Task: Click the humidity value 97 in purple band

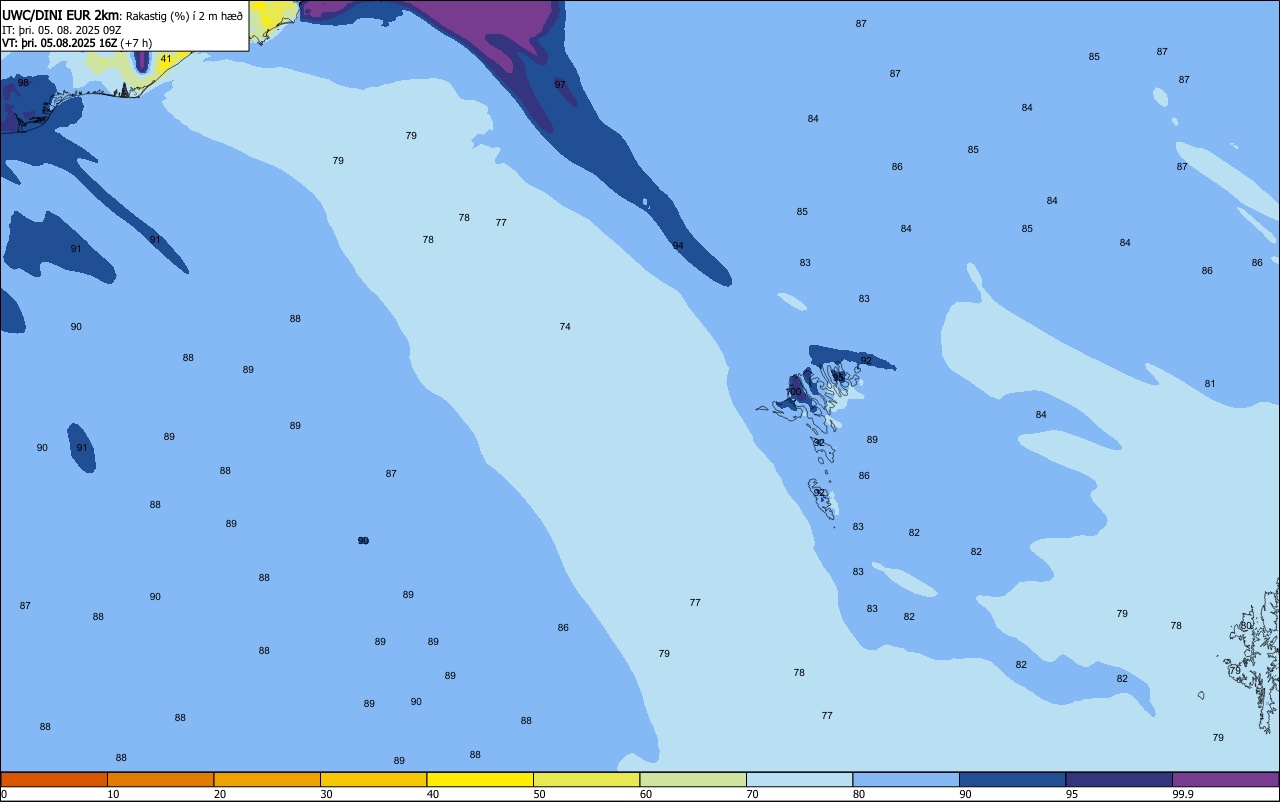Action: point(560,85)
